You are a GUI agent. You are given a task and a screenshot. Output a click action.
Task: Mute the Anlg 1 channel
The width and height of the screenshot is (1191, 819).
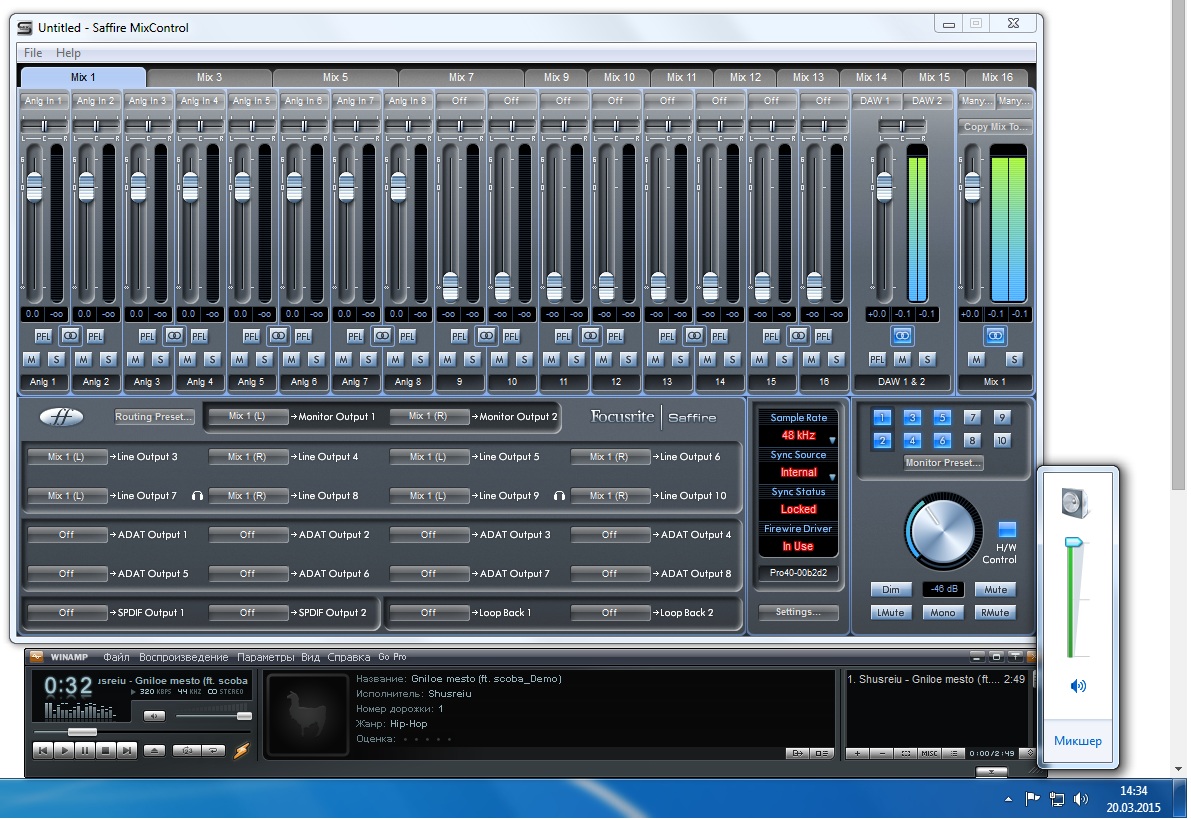(x=32, y=359)
